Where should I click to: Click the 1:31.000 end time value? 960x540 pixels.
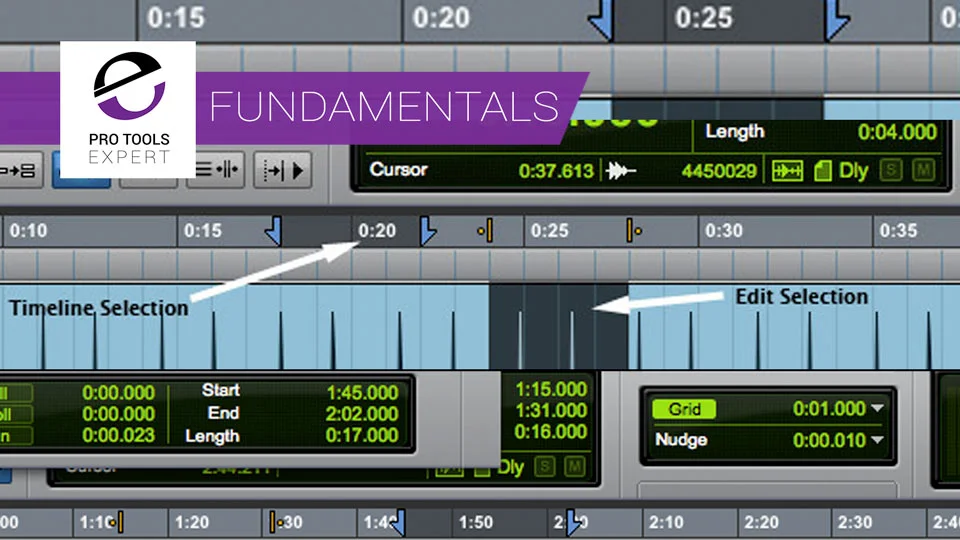coord(551,411)
